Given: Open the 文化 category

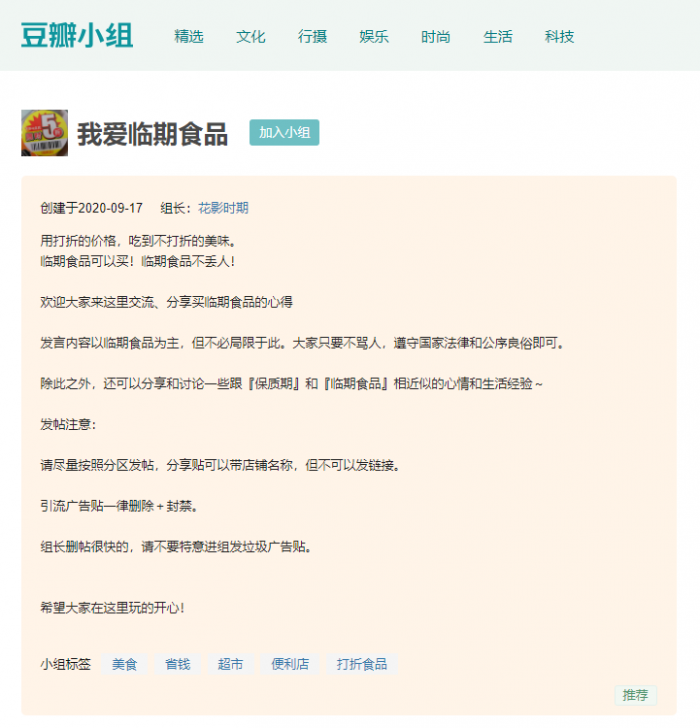Looking at the screenshot, I should pyautogui.click(x=251, y=36).
